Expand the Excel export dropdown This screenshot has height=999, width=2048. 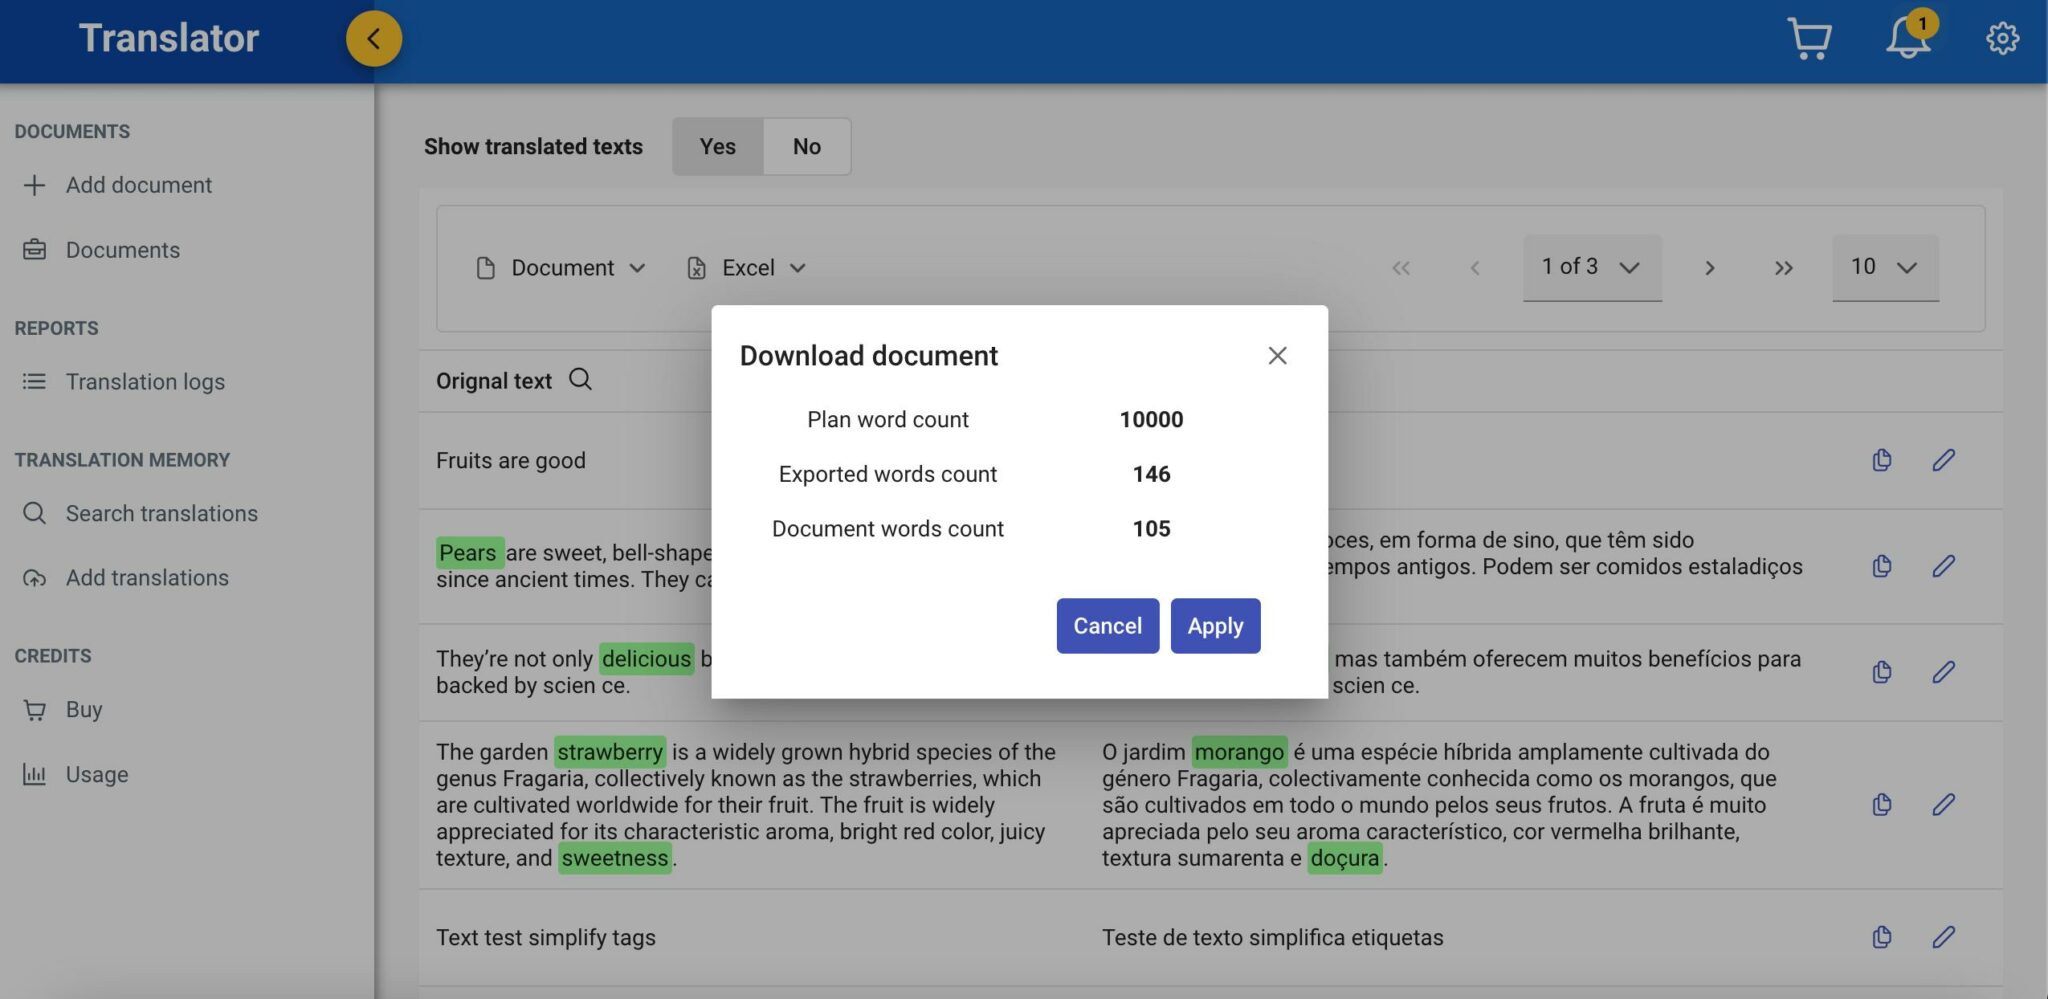pos(747,268)
